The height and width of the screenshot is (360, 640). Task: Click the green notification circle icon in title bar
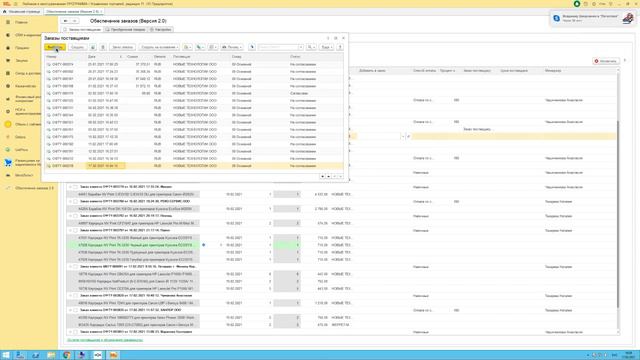point(577,4)
